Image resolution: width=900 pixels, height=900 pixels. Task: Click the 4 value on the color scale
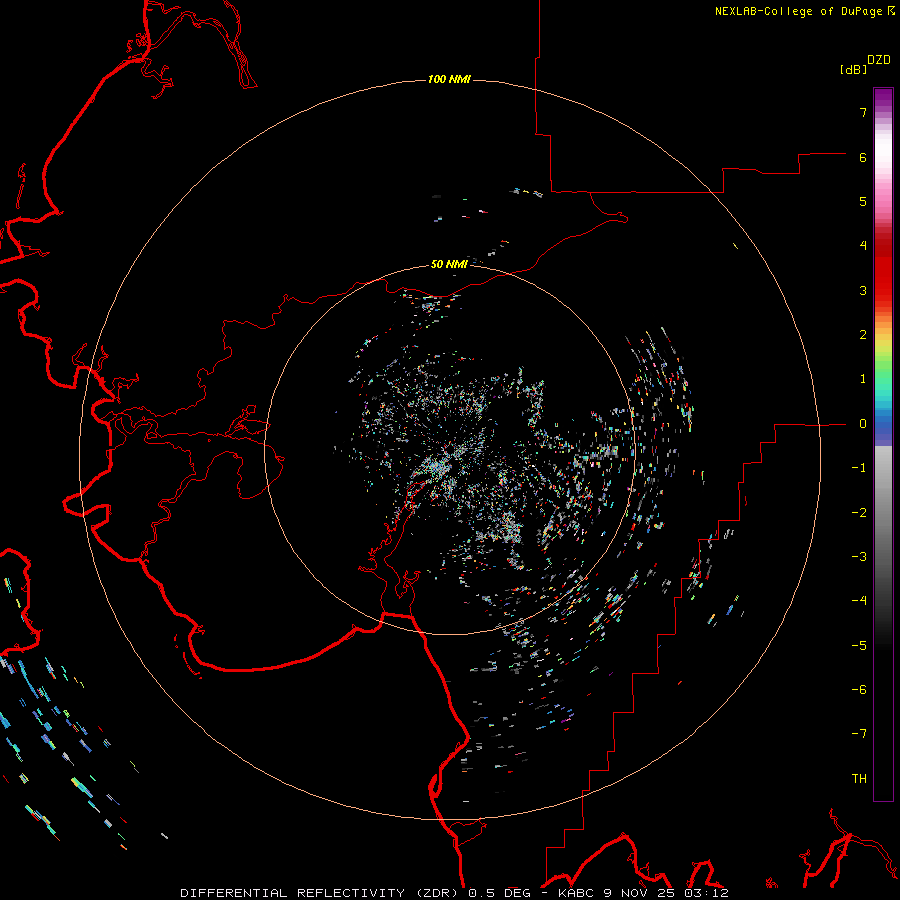[x=863, y=246]
